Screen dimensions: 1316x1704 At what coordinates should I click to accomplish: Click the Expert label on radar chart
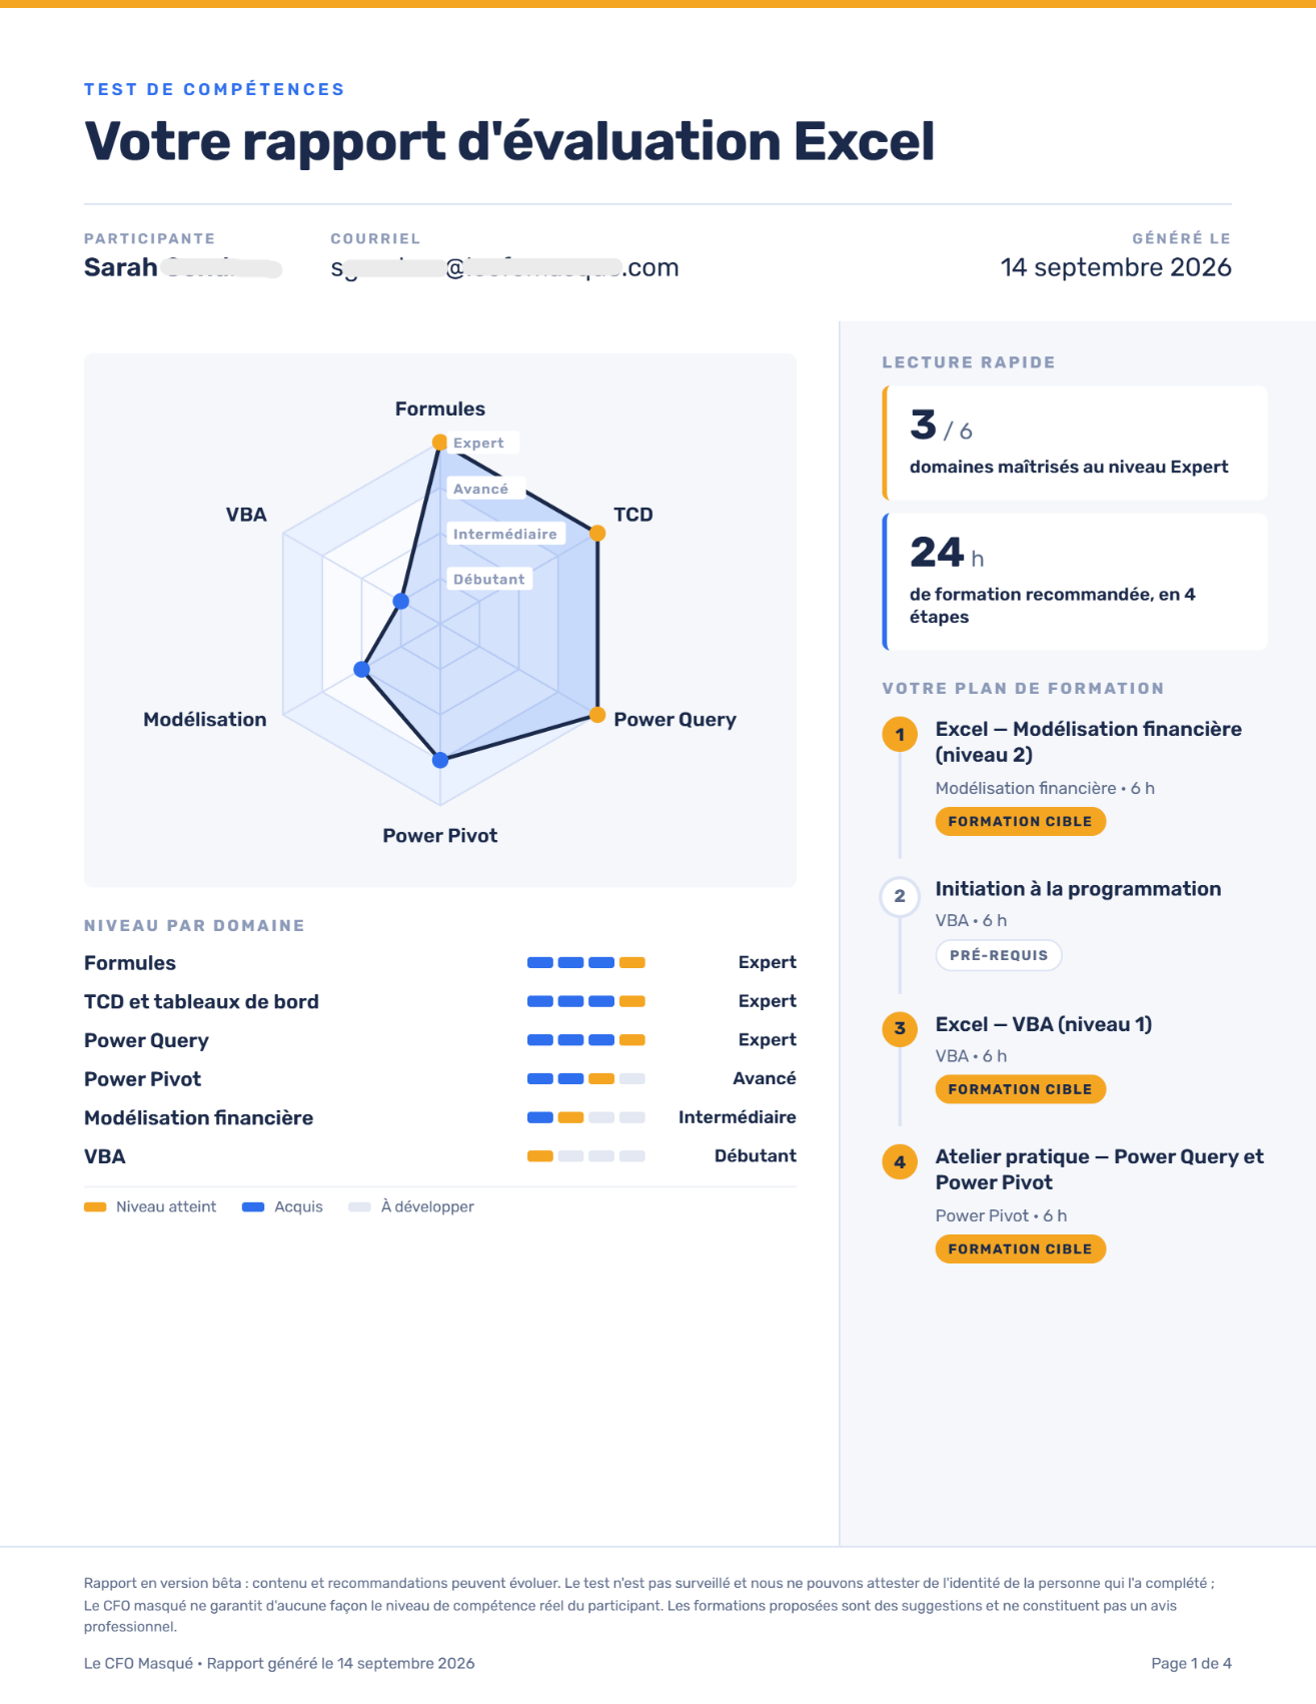479,443
